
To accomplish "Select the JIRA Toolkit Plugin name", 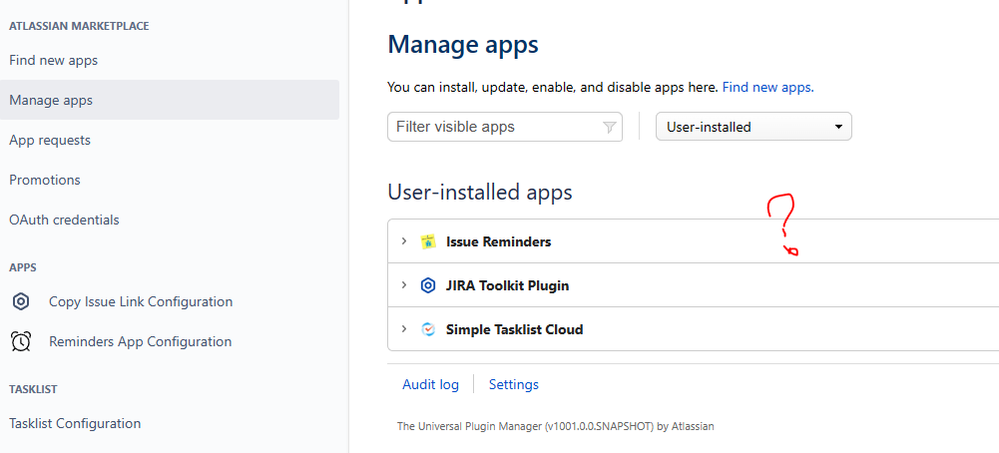I will [x=507, y=285].
